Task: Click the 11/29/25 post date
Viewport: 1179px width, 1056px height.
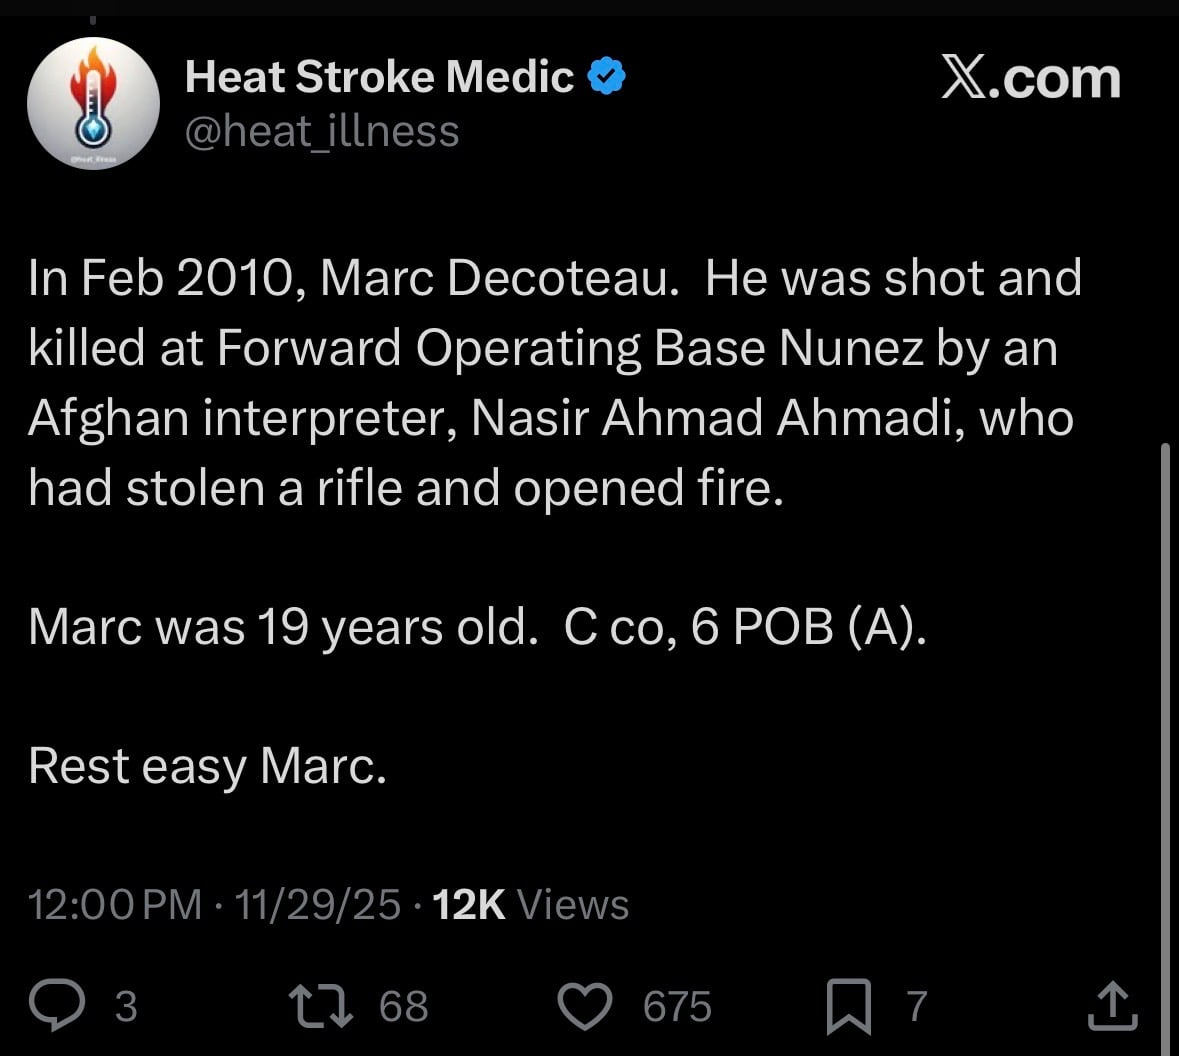Action: (x=317, y=904)
